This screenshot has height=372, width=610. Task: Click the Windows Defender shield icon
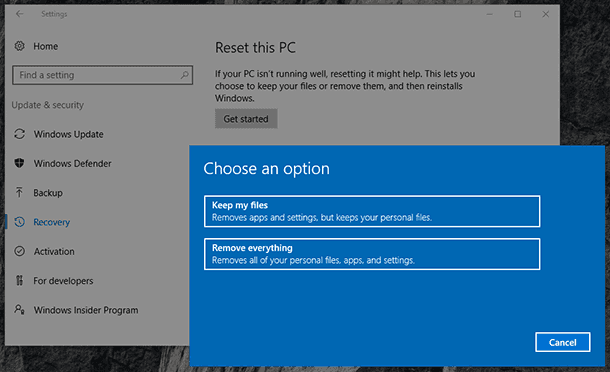coord(19,163)
